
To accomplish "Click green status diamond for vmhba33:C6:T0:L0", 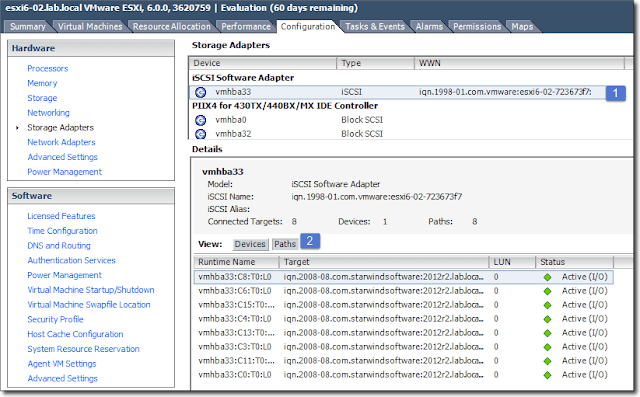I will pyautogui.click(x=547, y=291).
